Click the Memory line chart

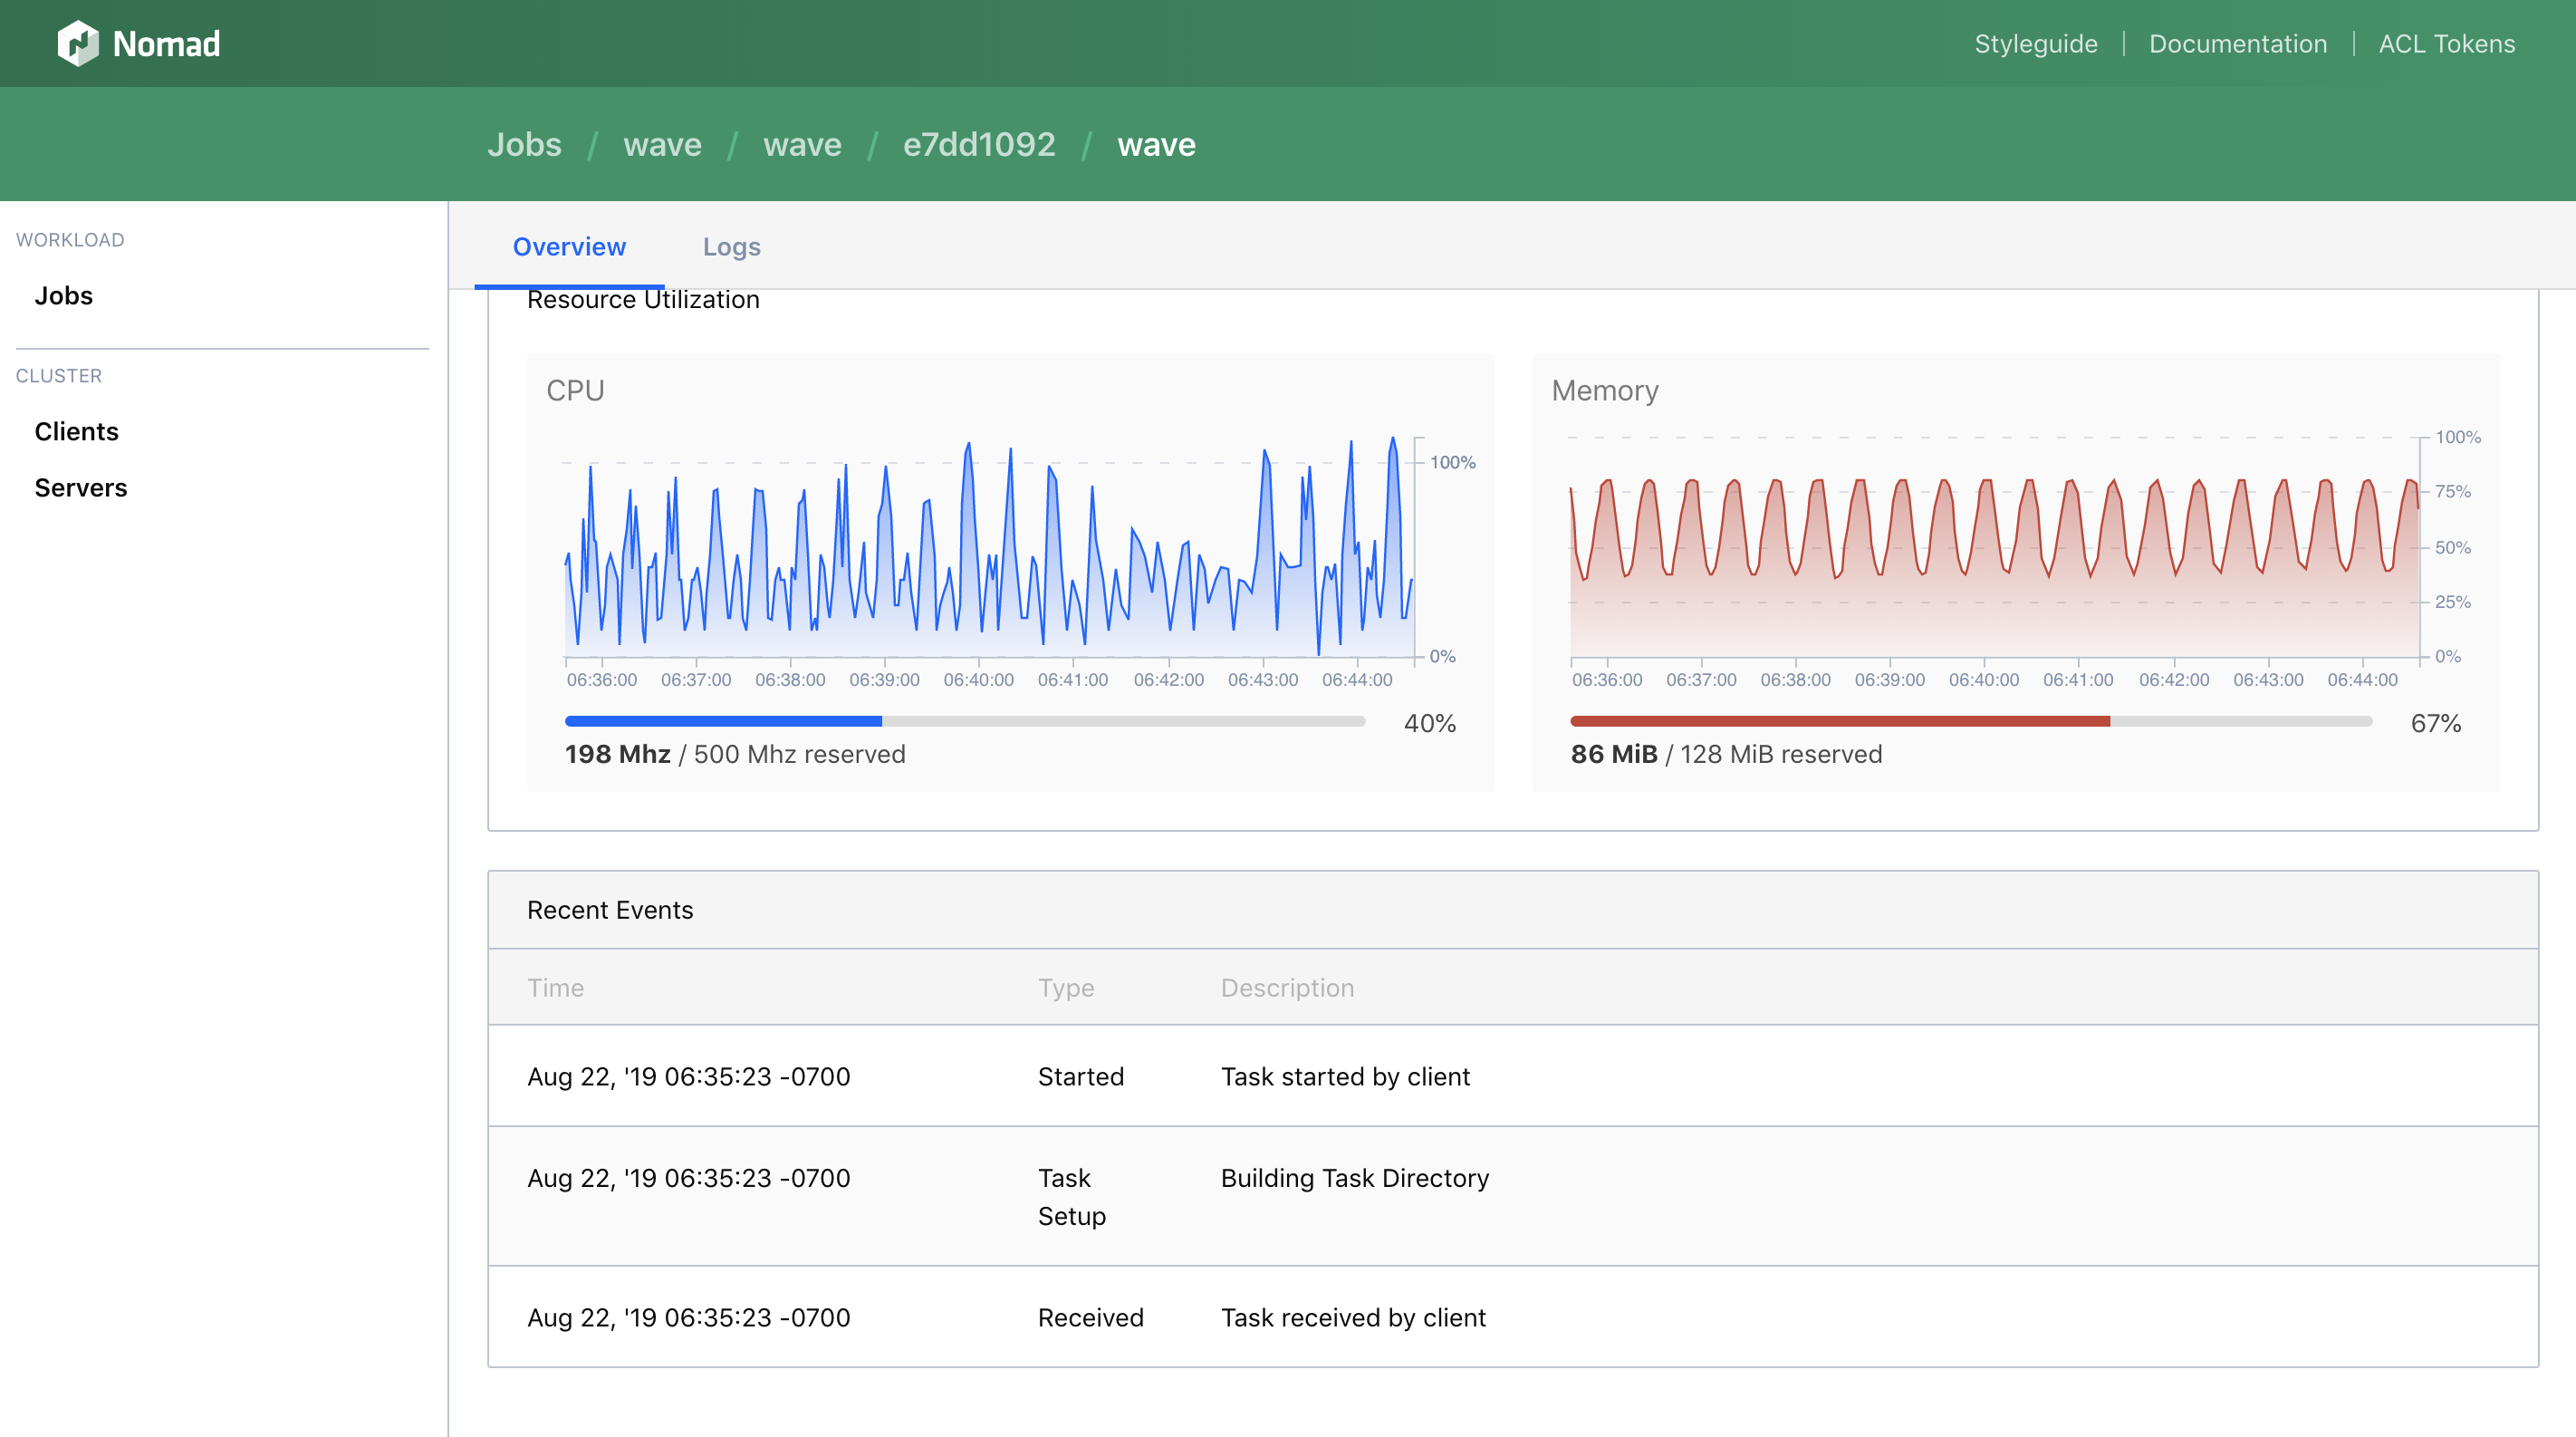pos(1994,550)
